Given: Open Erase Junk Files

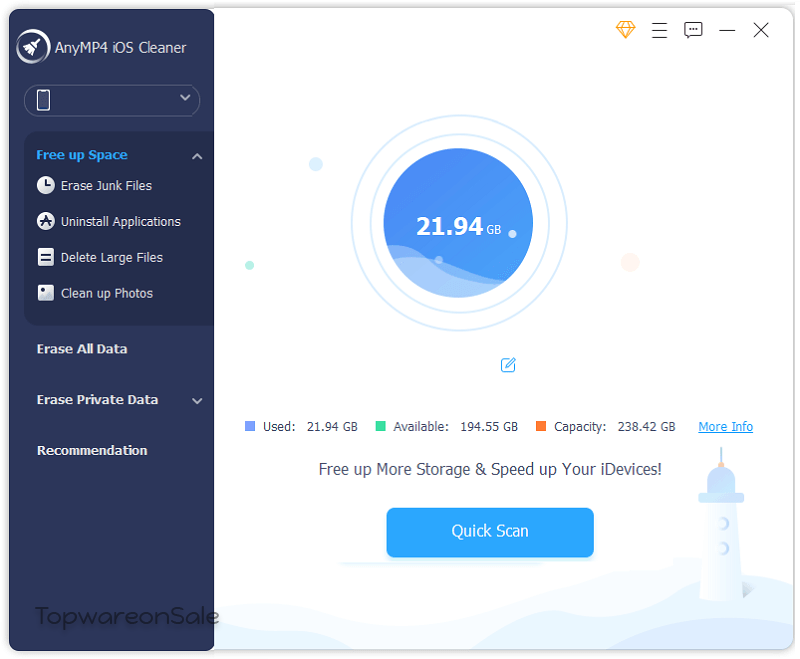Looking at the screenshot, I should coord(106,186).
